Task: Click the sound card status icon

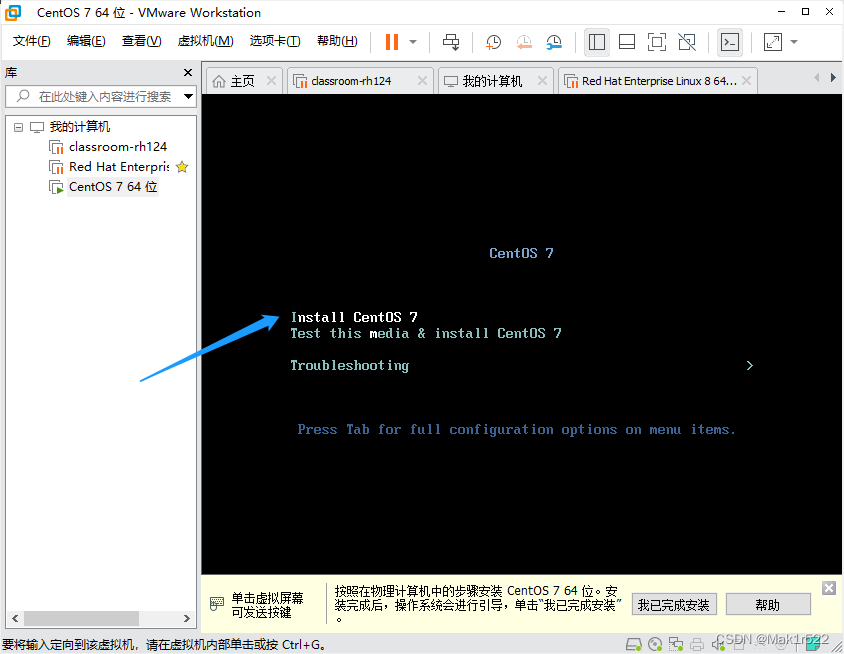Action: [x=718, y=644]
